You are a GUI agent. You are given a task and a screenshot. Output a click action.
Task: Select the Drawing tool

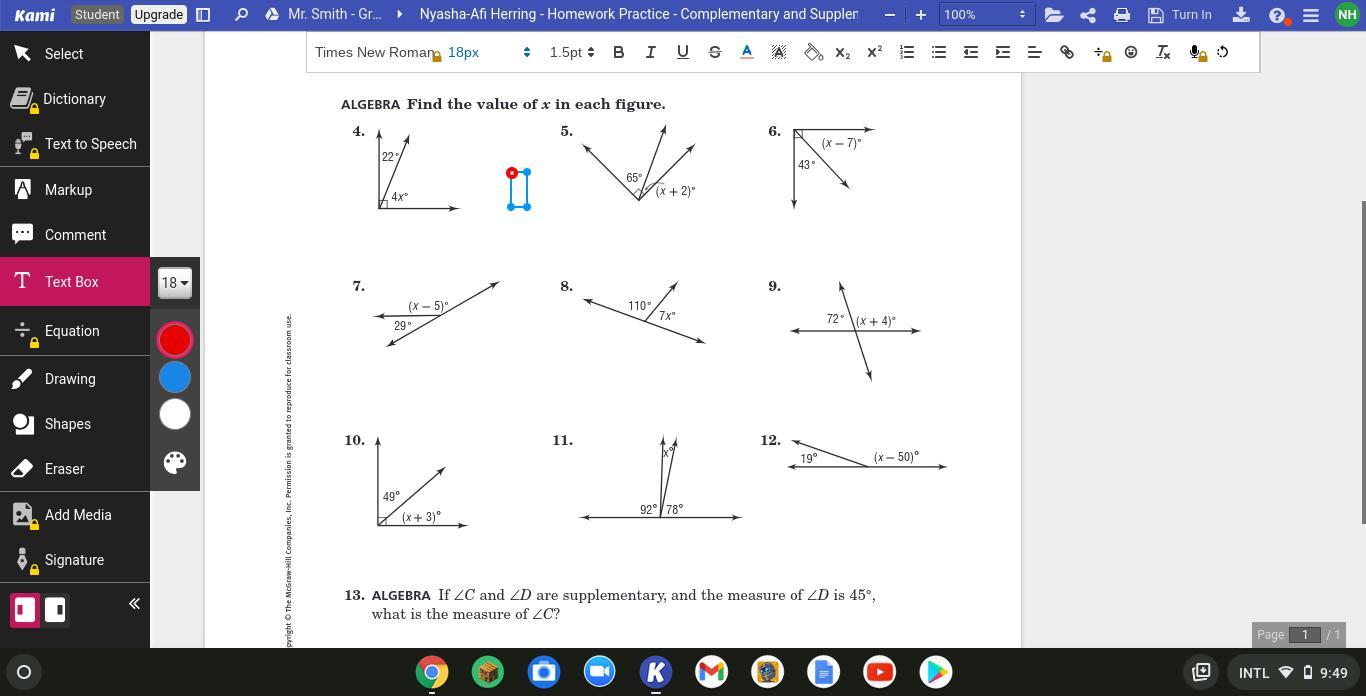[x=75, y=379]
